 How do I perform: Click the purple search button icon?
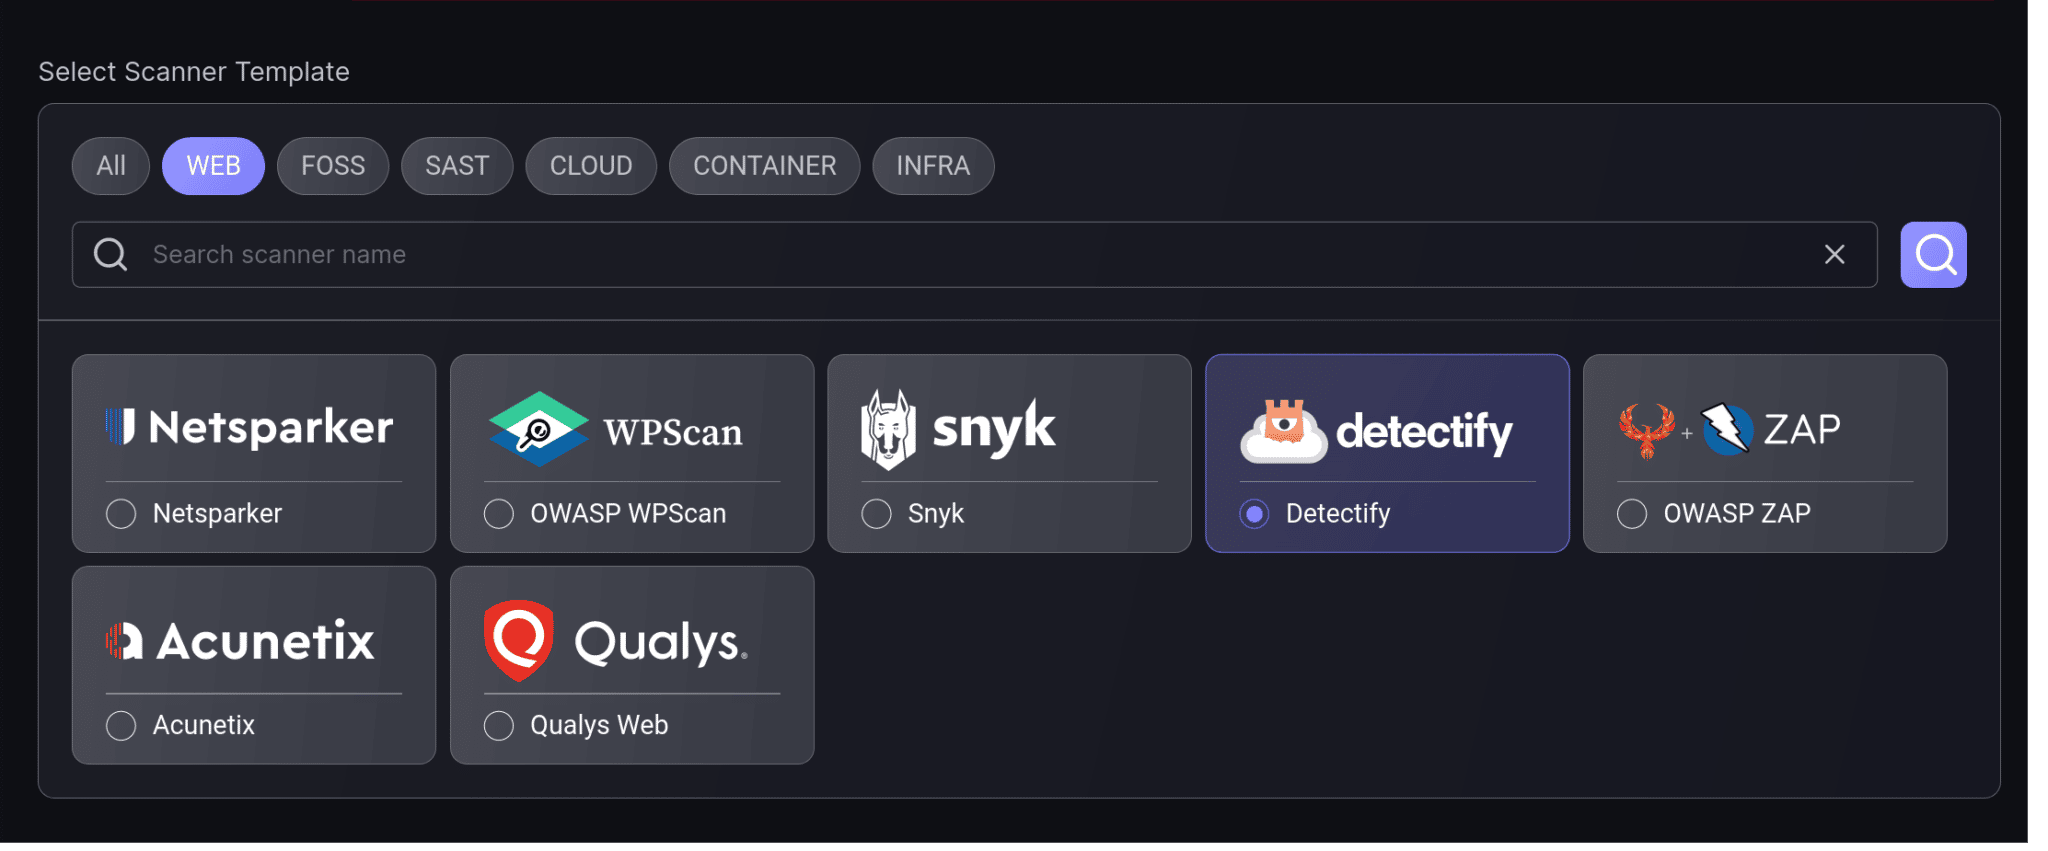pyautogui.click(x=1933, y=255)
